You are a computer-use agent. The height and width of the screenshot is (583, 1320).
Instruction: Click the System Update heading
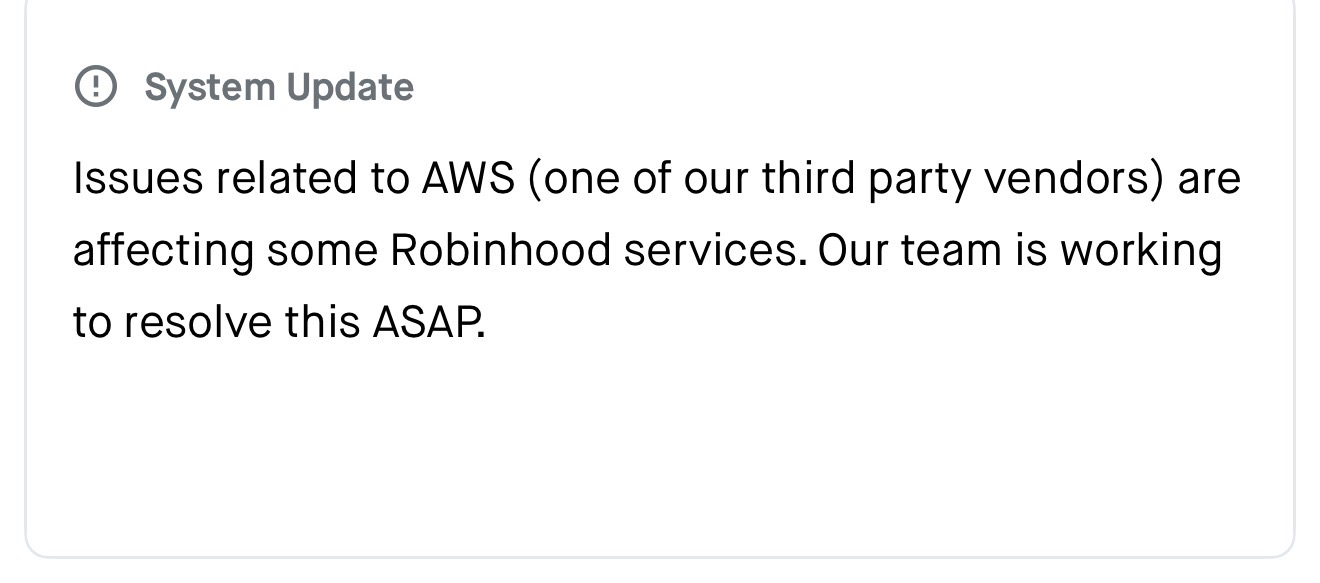point(278,87)
